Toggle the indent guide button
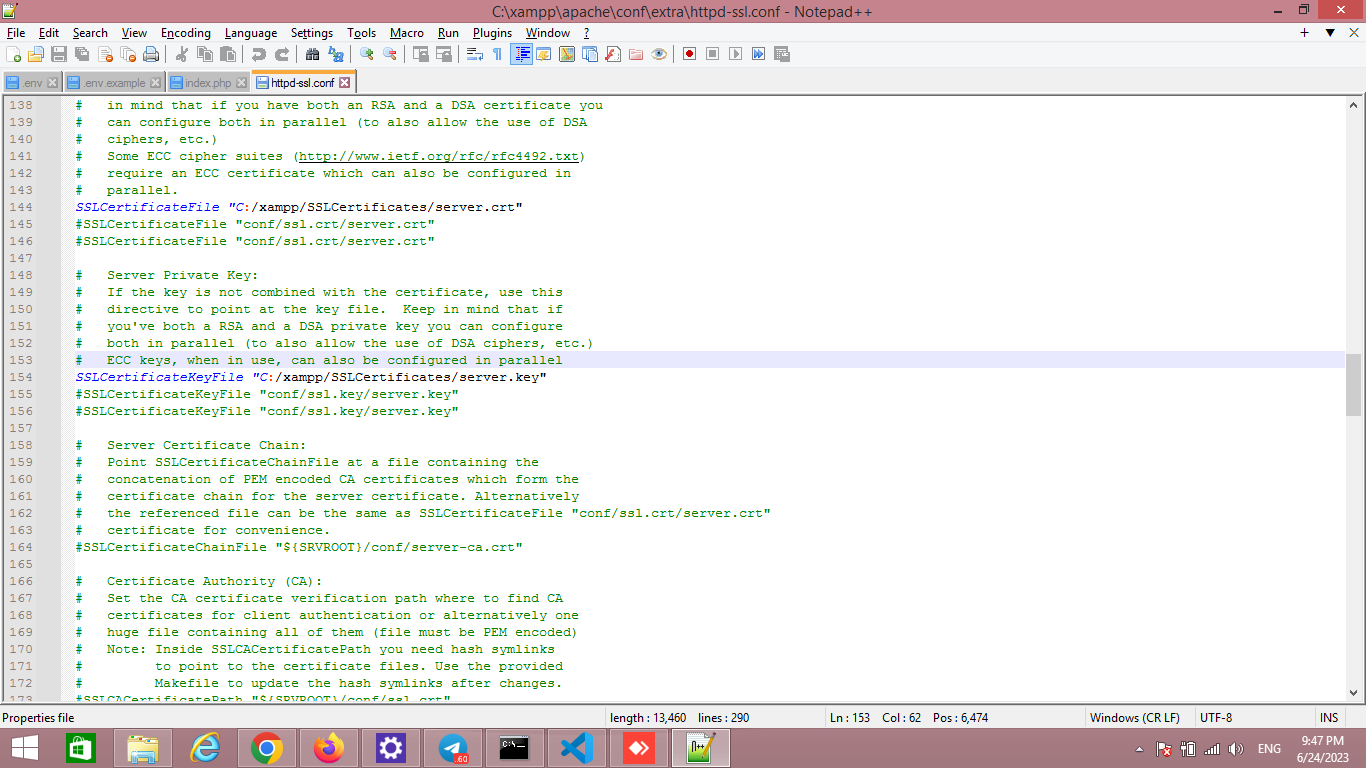1366x768 pixels. point(521,54)
